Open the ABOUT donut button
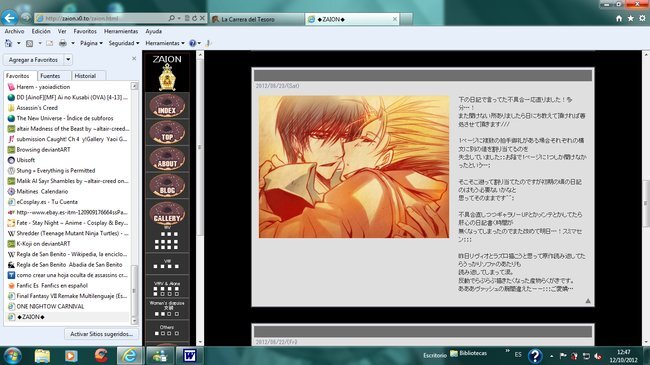 [167, 159]
